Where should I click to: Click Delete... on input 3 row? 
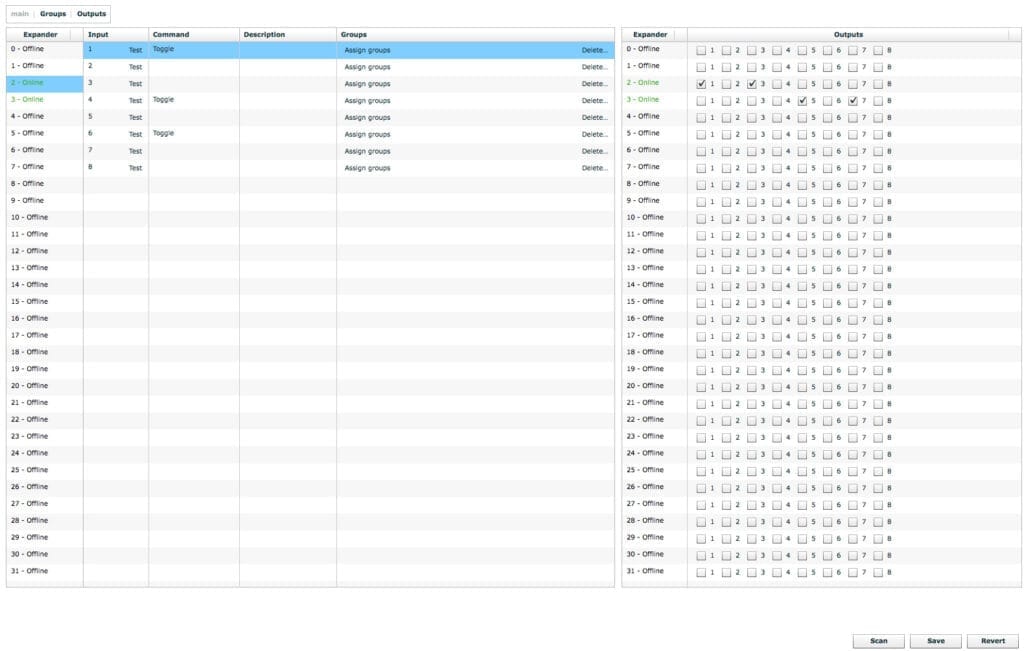pos(594,84)
